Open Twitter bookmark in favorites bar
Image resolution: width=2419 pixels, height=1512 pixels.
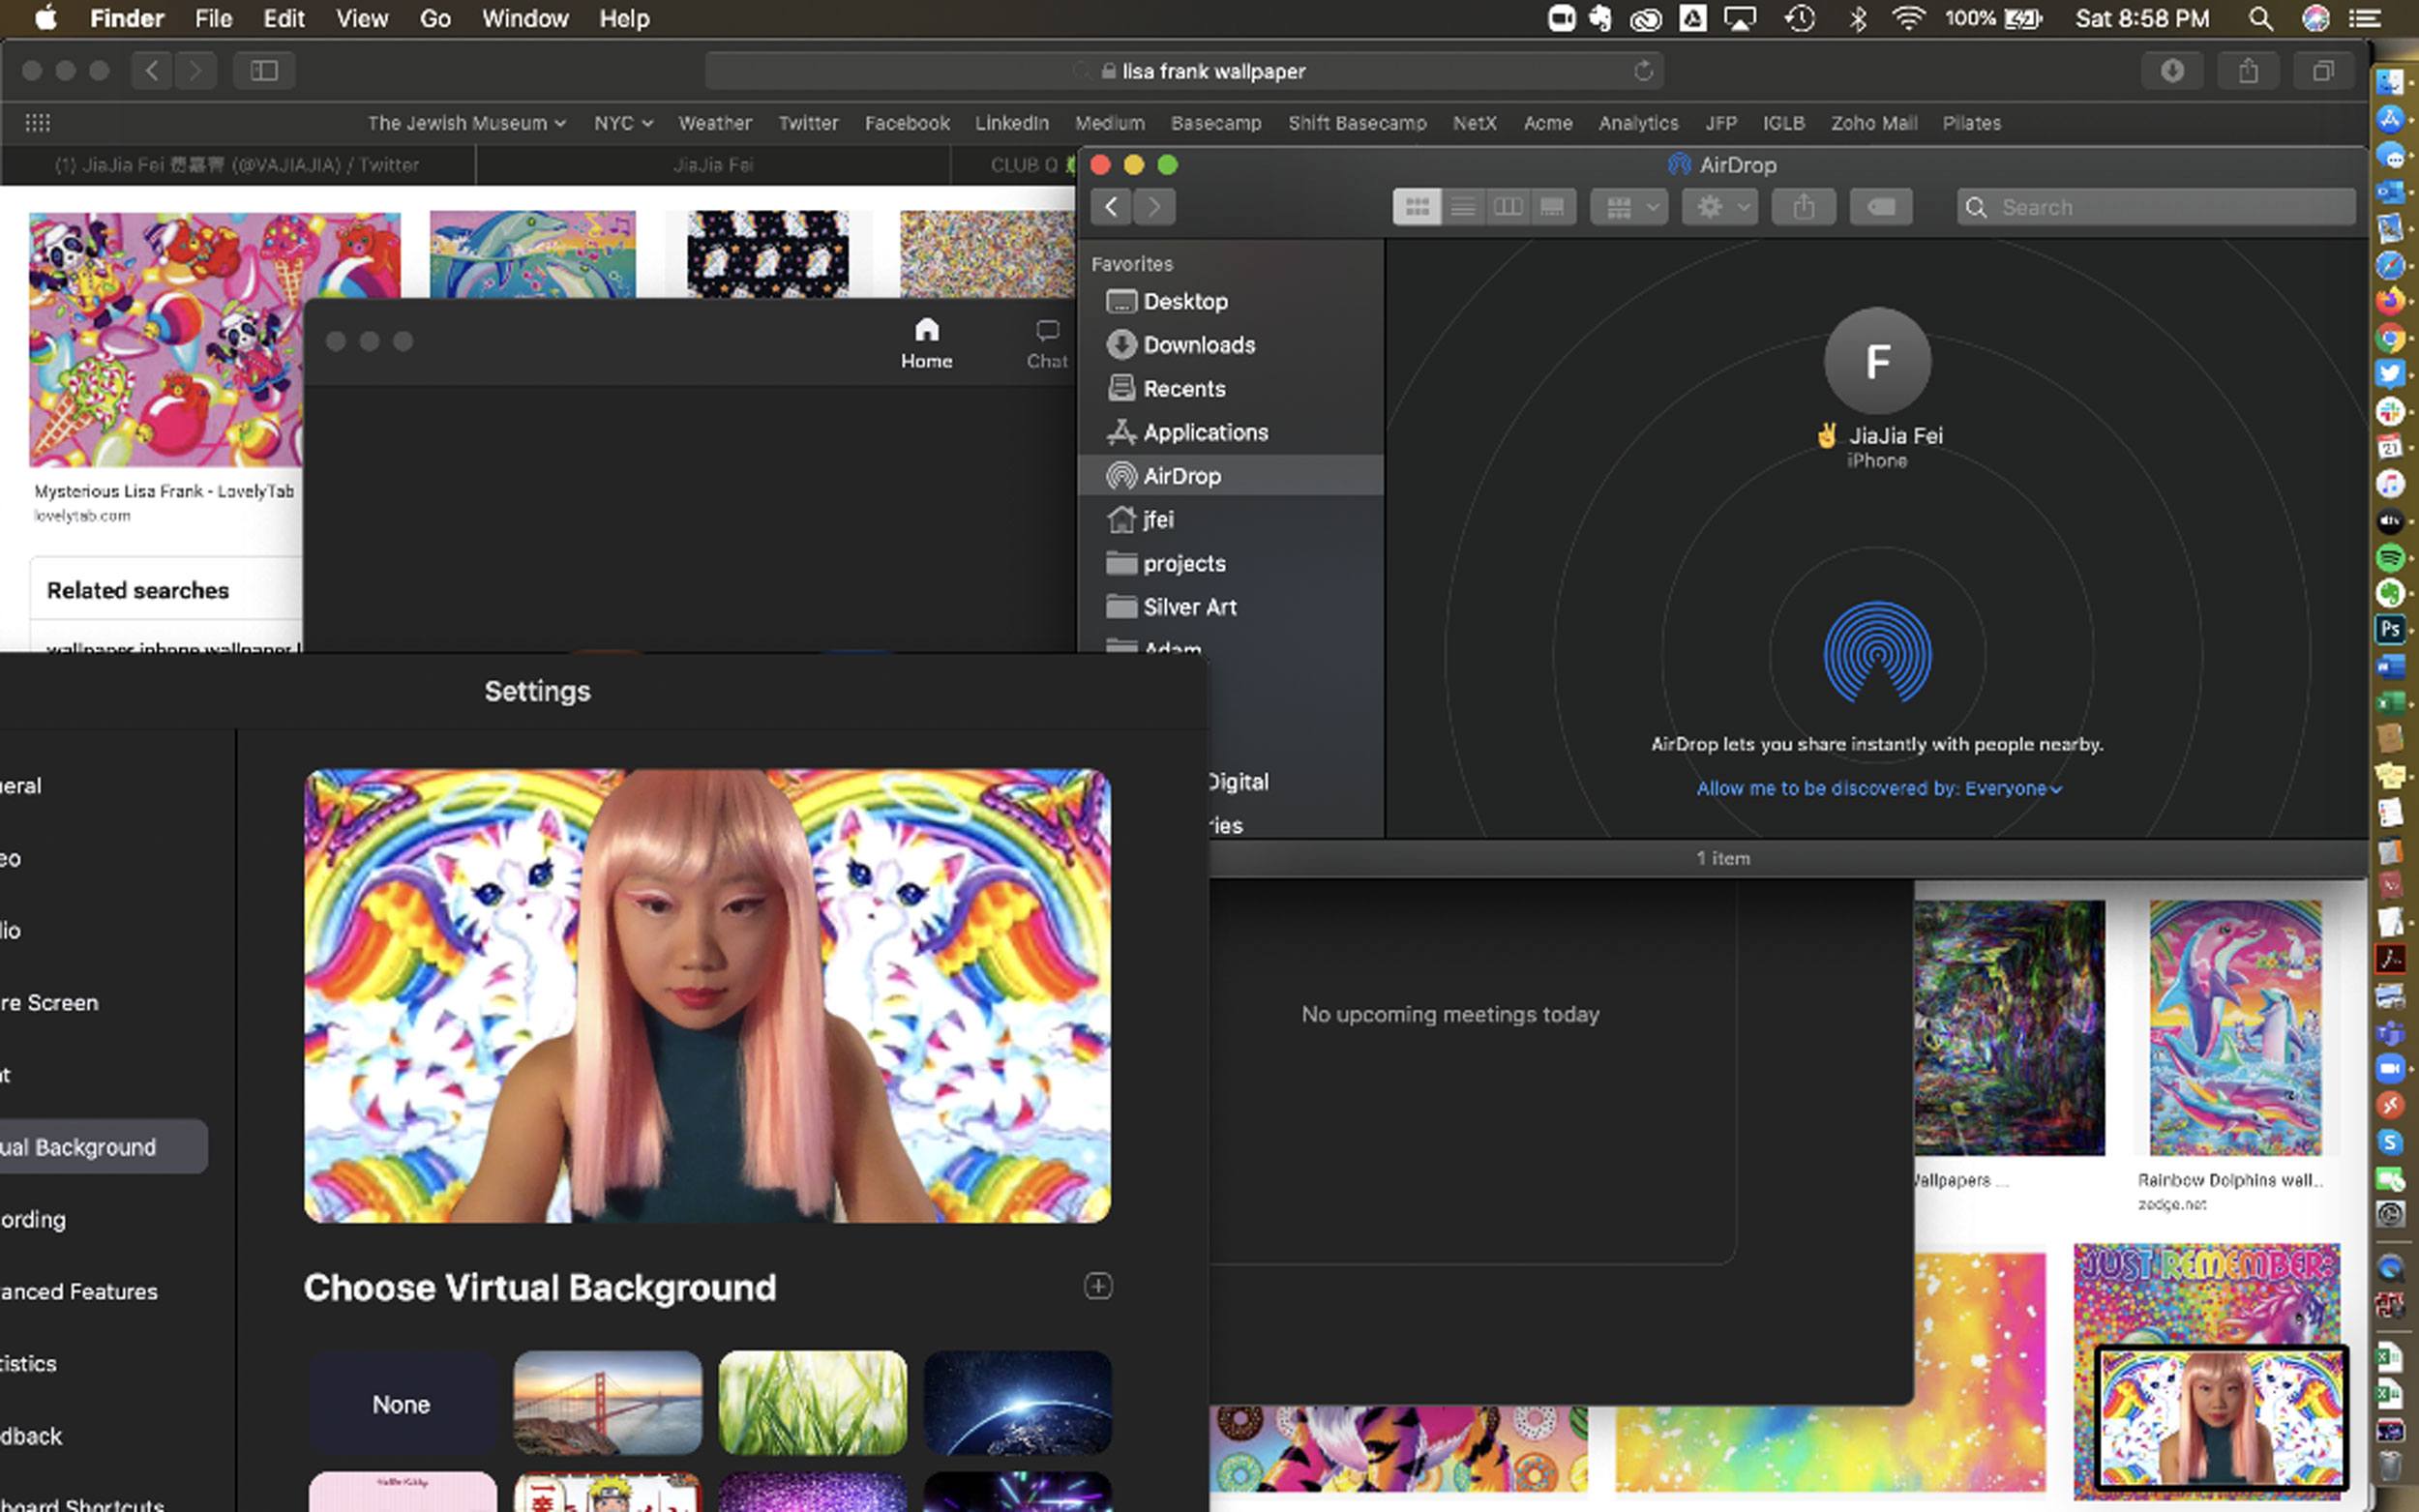[x=808, y=123]
